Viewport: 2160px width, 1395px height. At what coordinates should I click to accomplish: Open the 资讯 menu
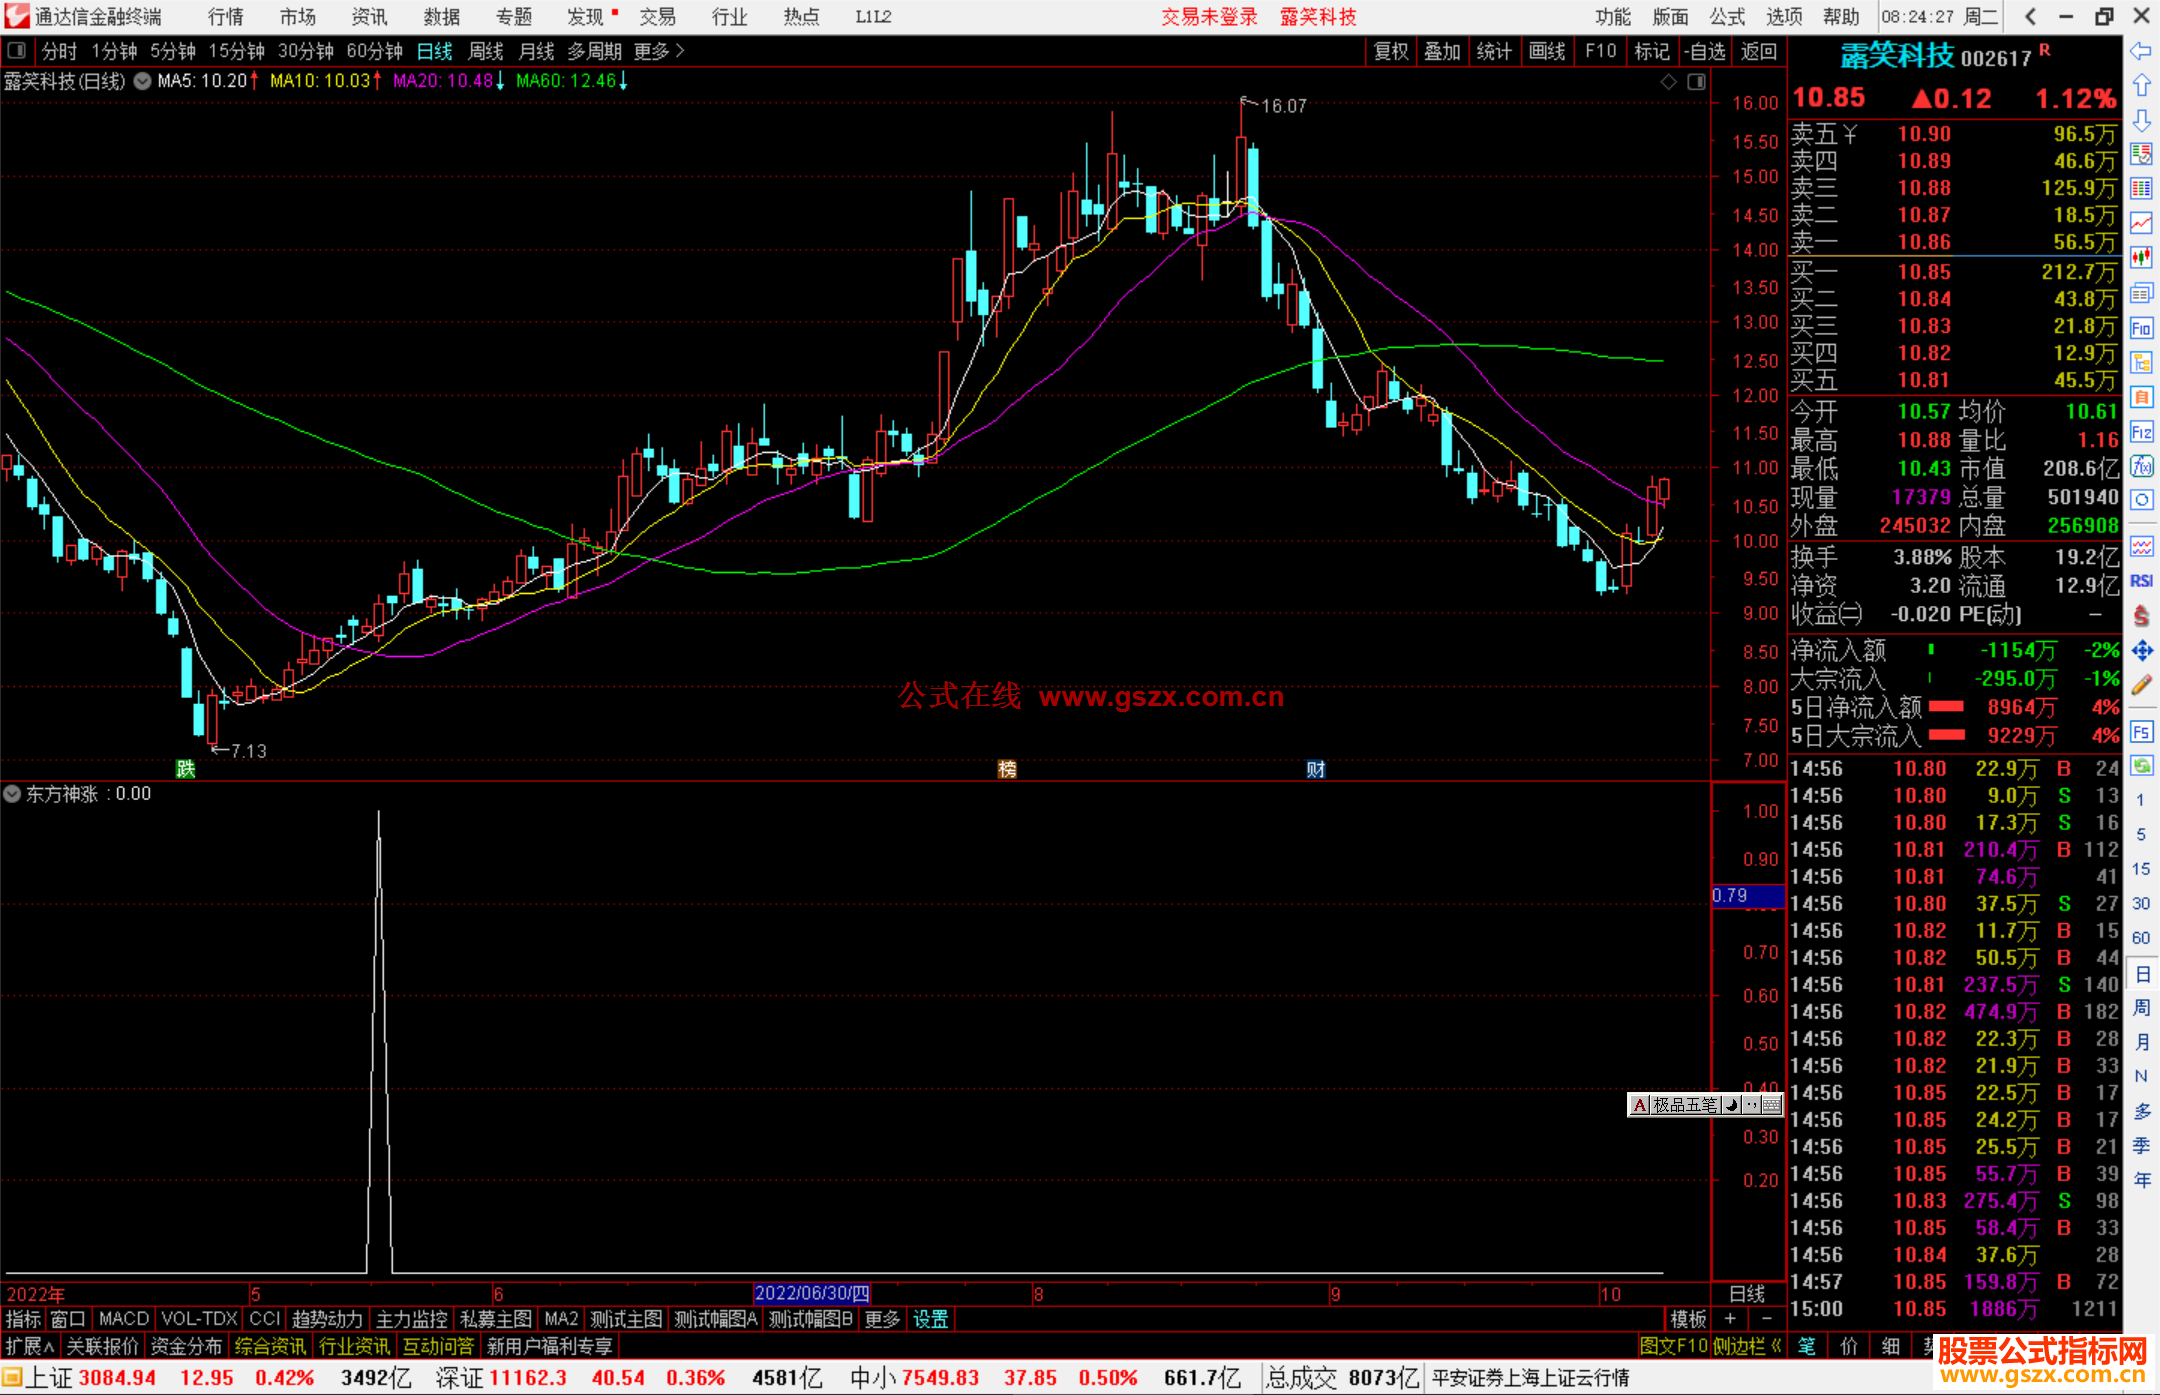pos(370,17)
